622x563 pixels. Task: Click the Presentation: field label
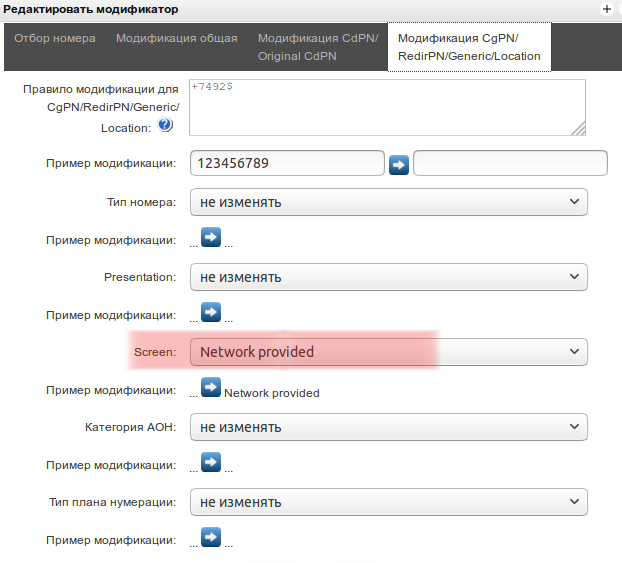tap(140, 277)
